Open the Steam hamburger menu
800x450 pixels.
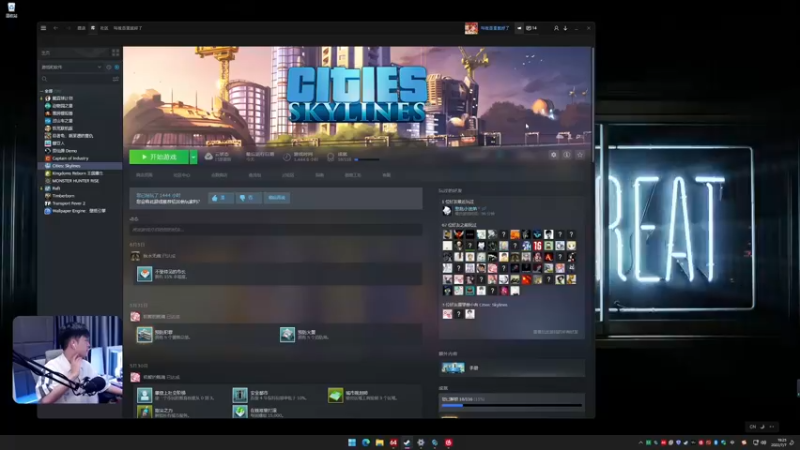[43, 28]
